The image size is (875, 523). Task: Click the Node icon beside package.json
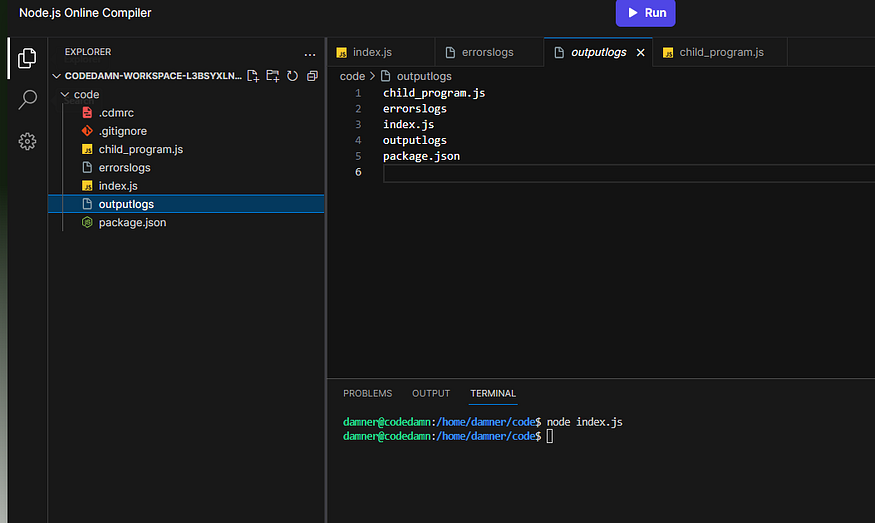(87, 223)
